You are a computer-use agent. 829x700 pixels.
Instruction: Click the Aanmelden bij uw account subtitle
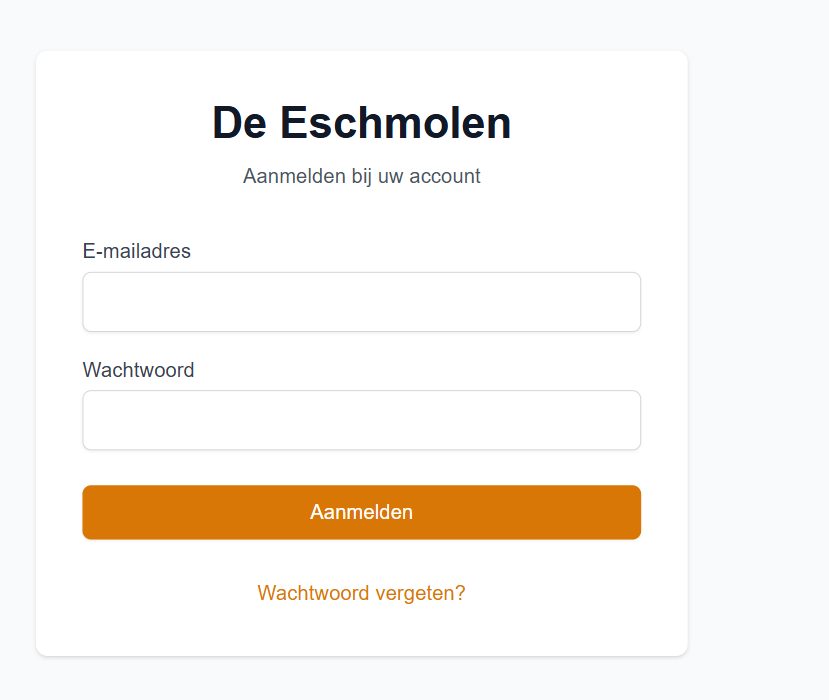coord(361,176)
